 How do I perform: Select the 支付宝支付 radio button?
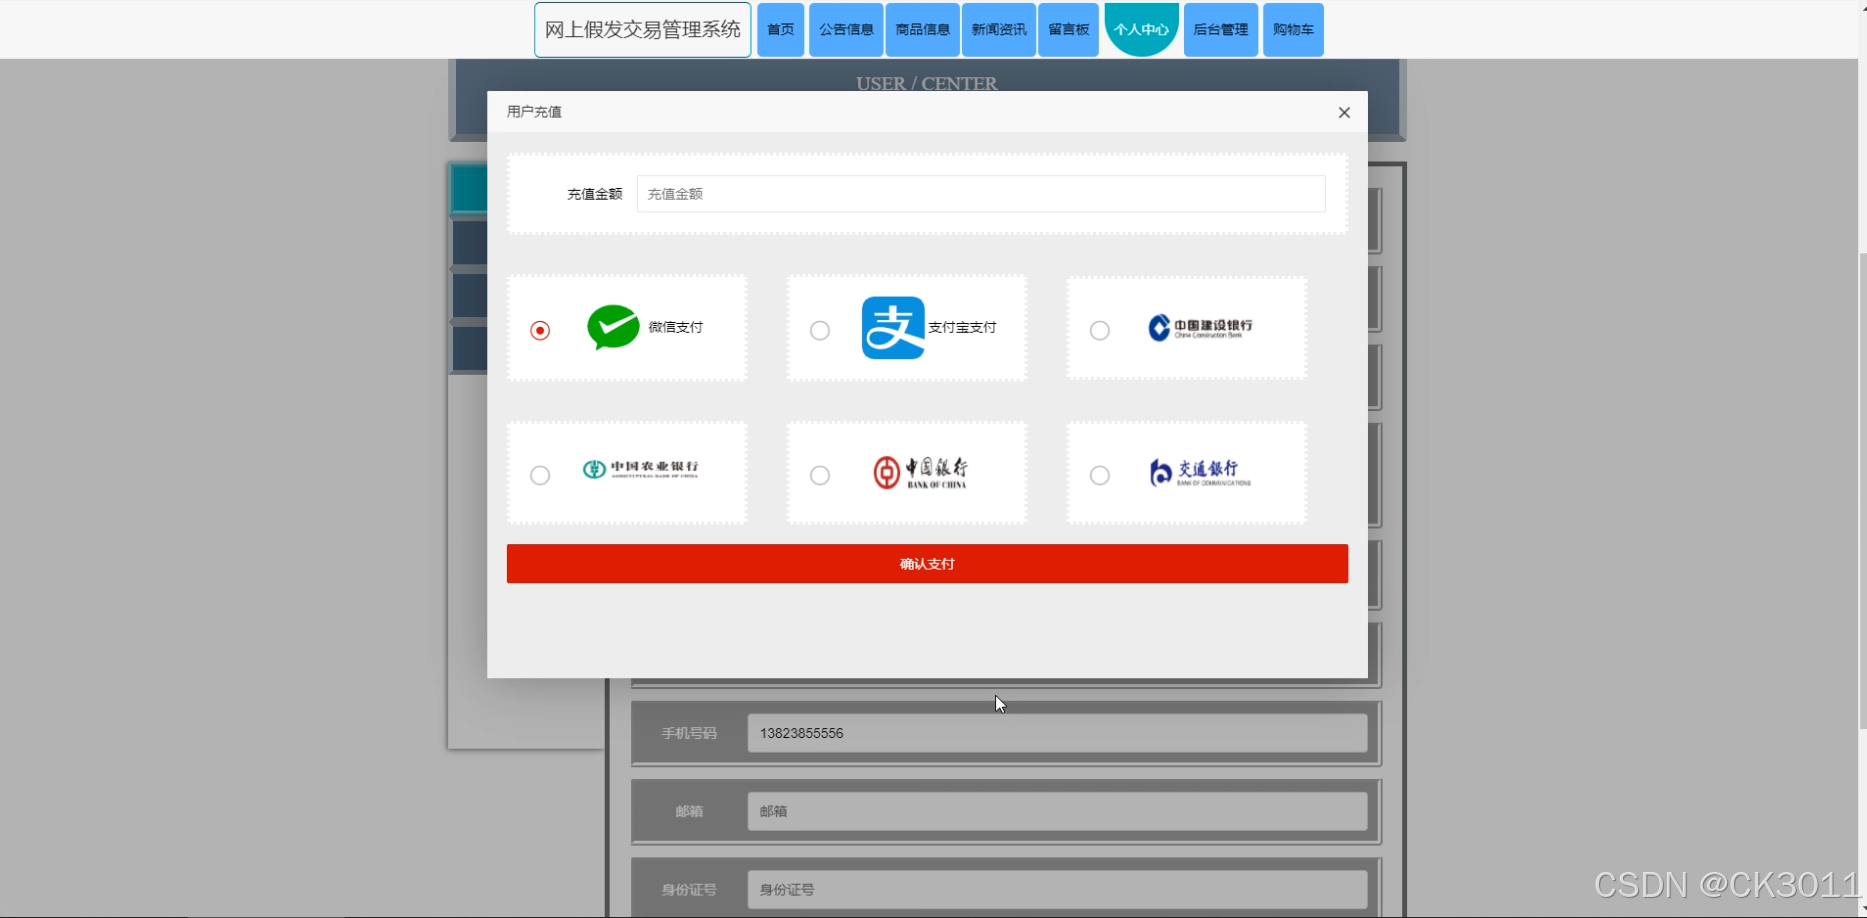point(820,330)
